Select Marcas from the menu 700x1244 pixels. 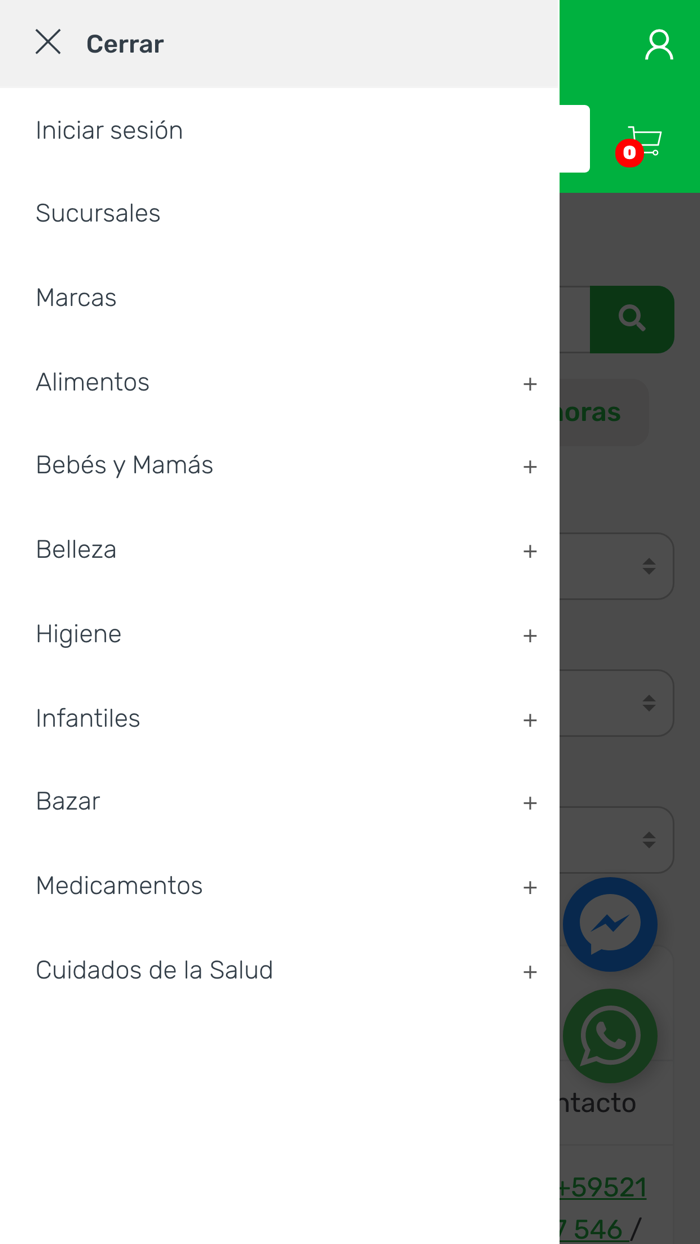pyautogui.click(x=76, y=297)
